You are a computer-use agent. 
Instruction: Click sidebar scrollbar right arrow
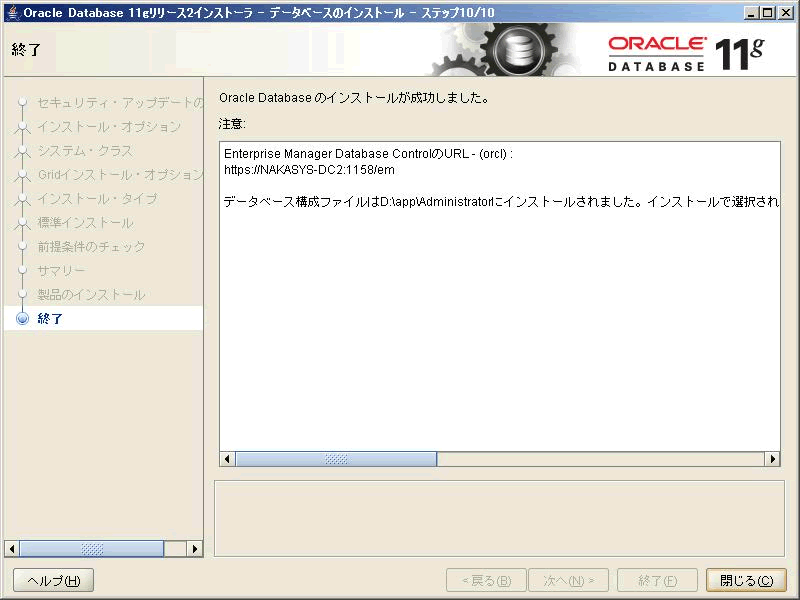195,549
